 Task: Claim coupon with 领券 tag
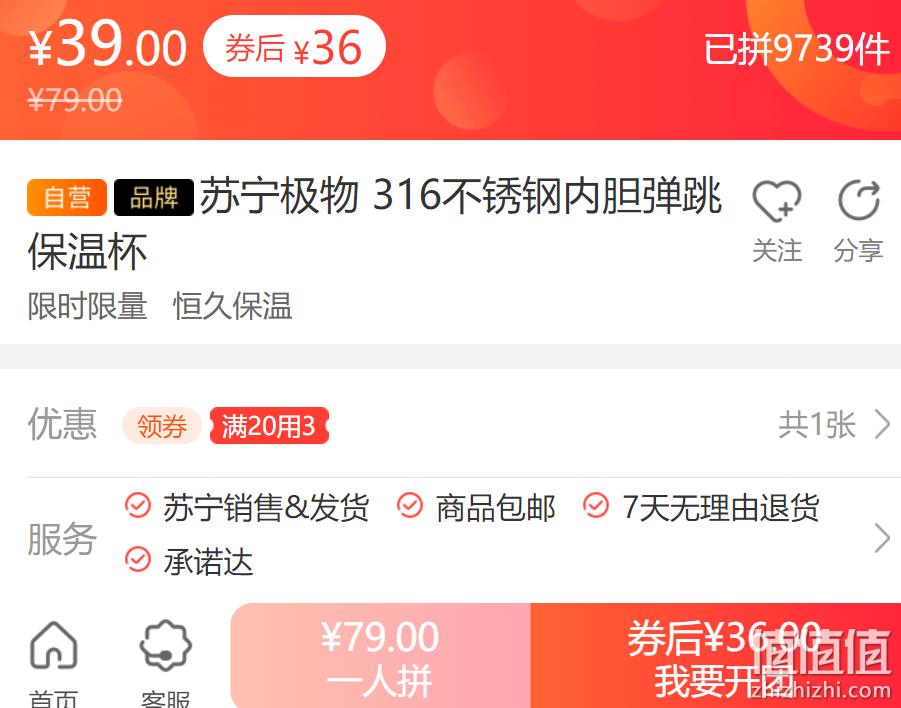click(162, 426)
